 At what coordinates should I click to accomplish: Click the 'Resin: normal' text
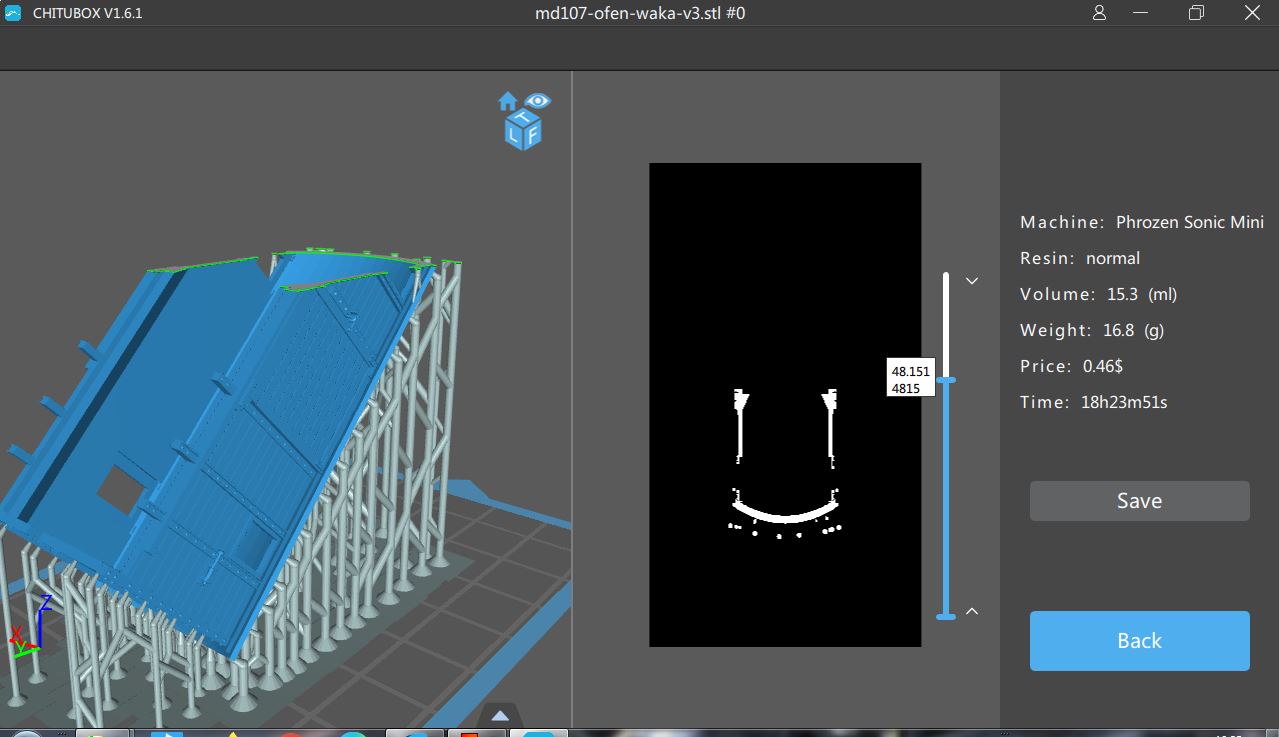pos(1080,258)
